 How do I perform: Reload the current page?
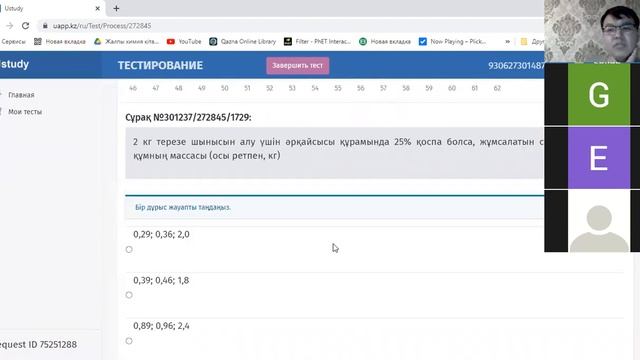click(25, 26)
